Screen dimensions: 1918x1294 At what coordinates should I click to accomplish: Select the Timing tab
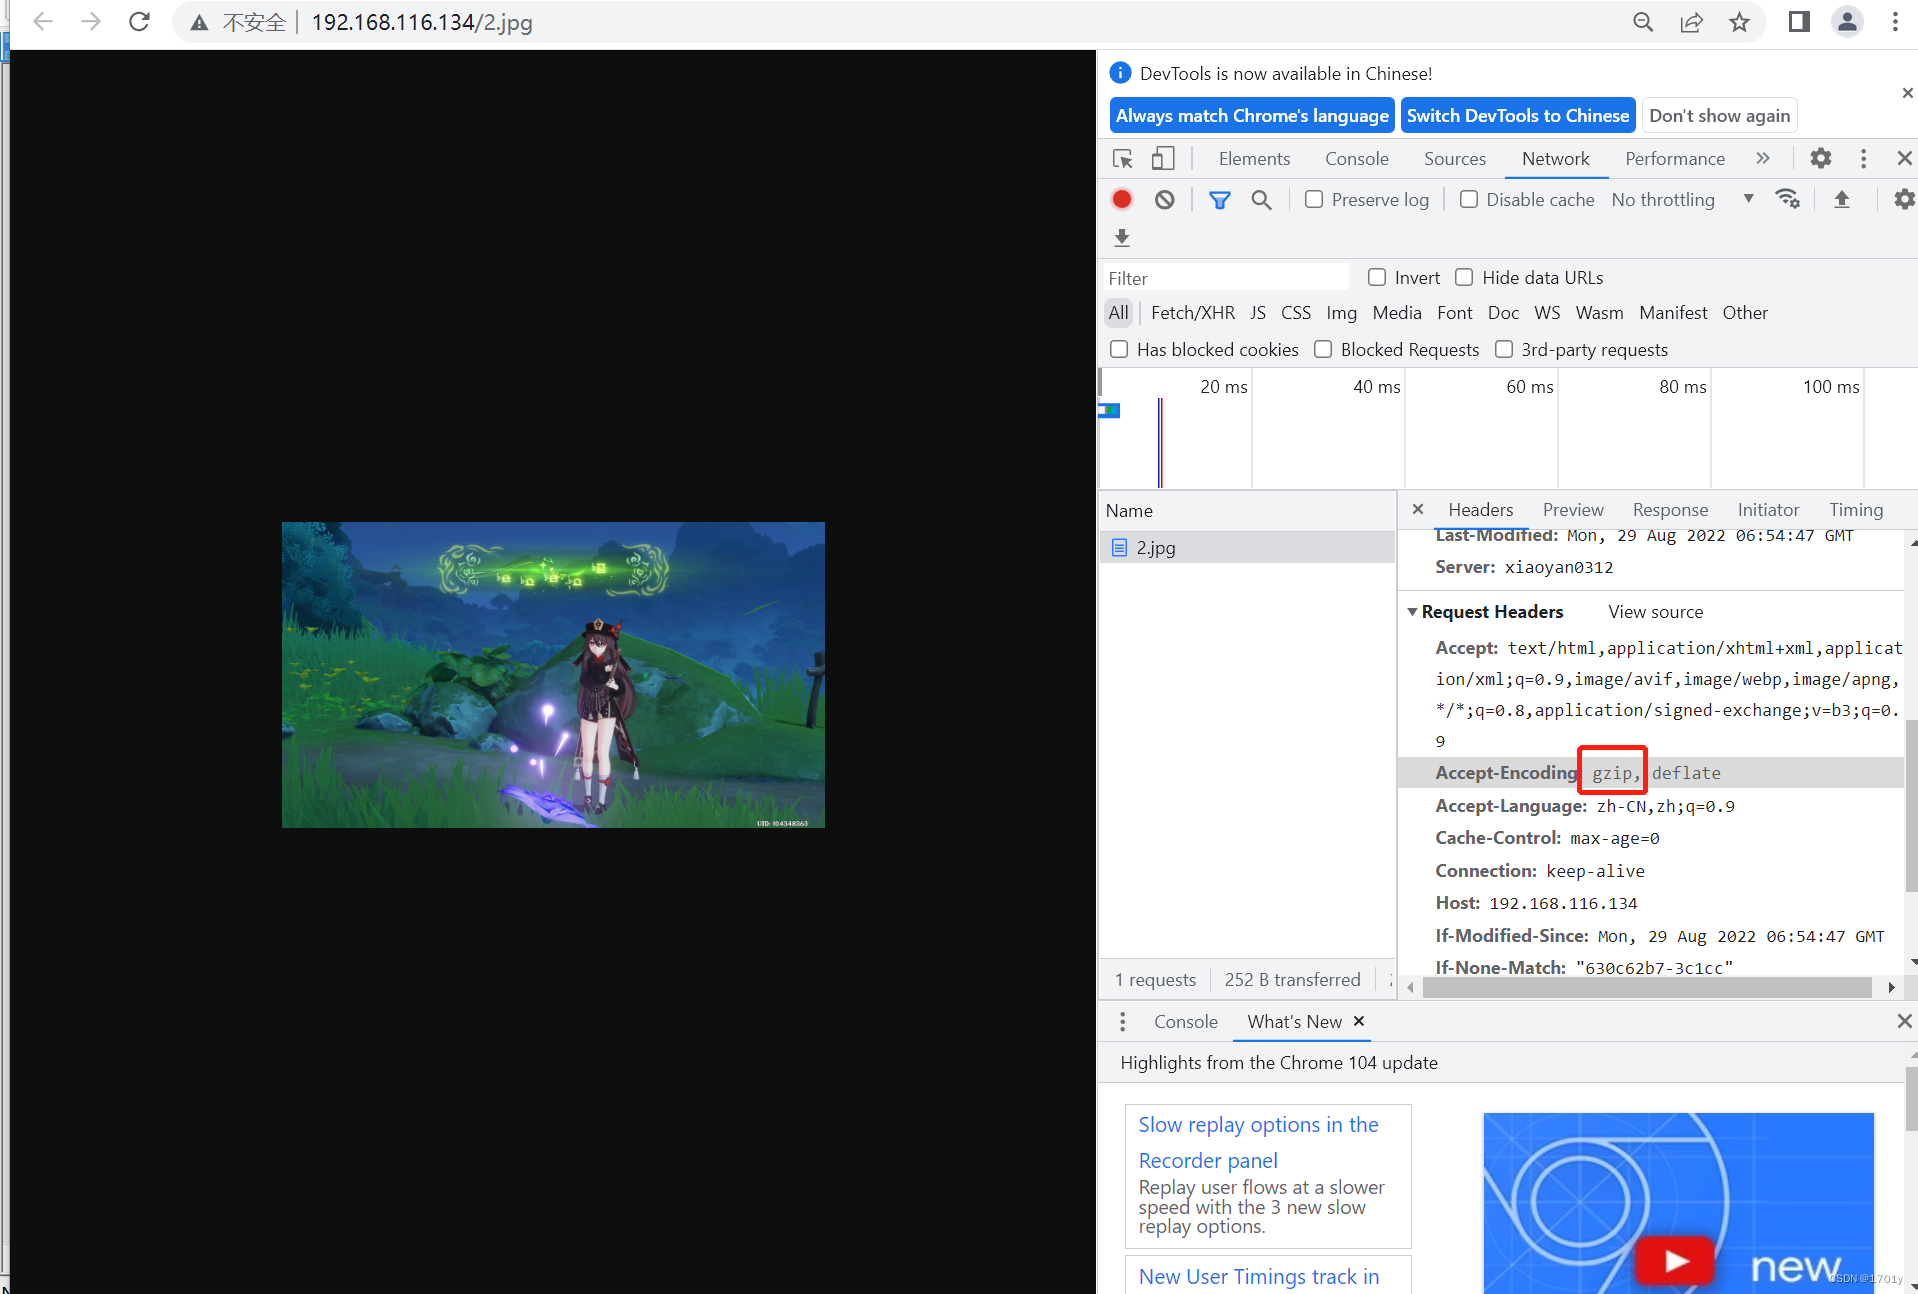coord(1856,510)
